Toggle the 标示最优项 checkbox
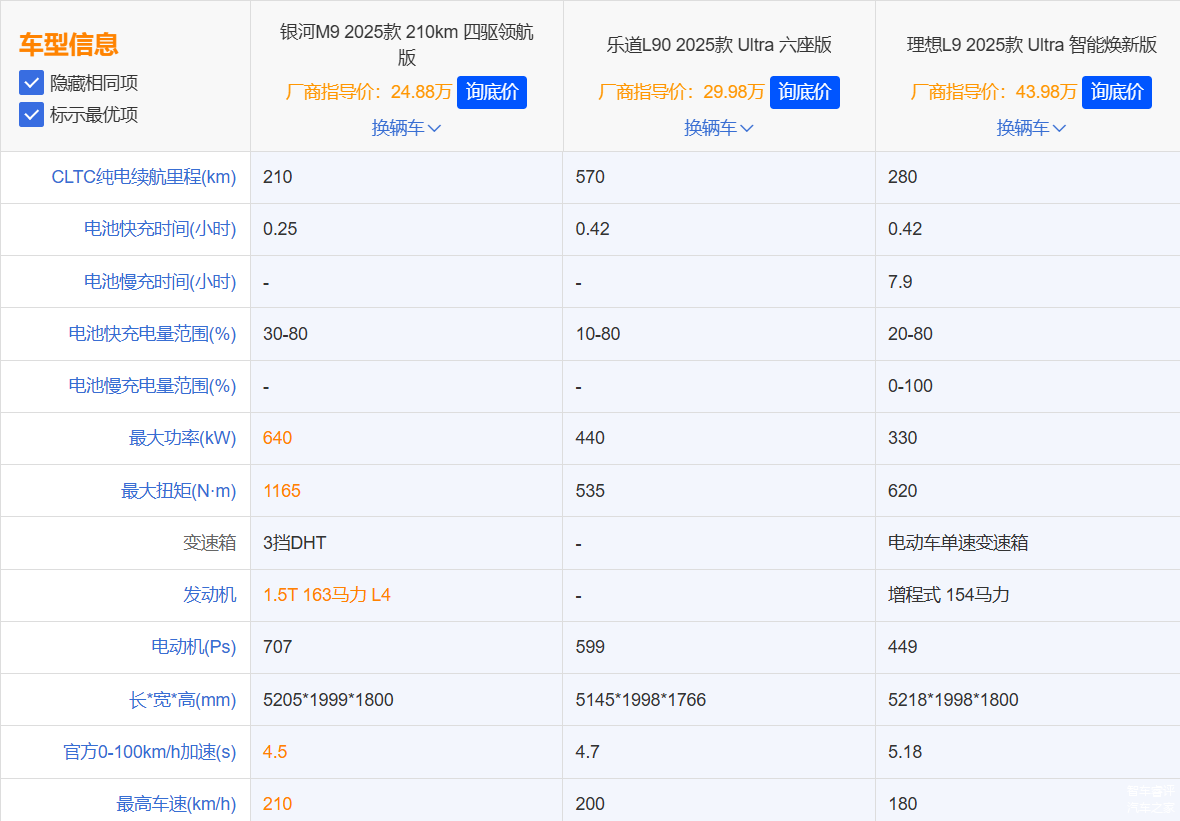Screen dimensions: 1180x821 click(x=31, y=115)
